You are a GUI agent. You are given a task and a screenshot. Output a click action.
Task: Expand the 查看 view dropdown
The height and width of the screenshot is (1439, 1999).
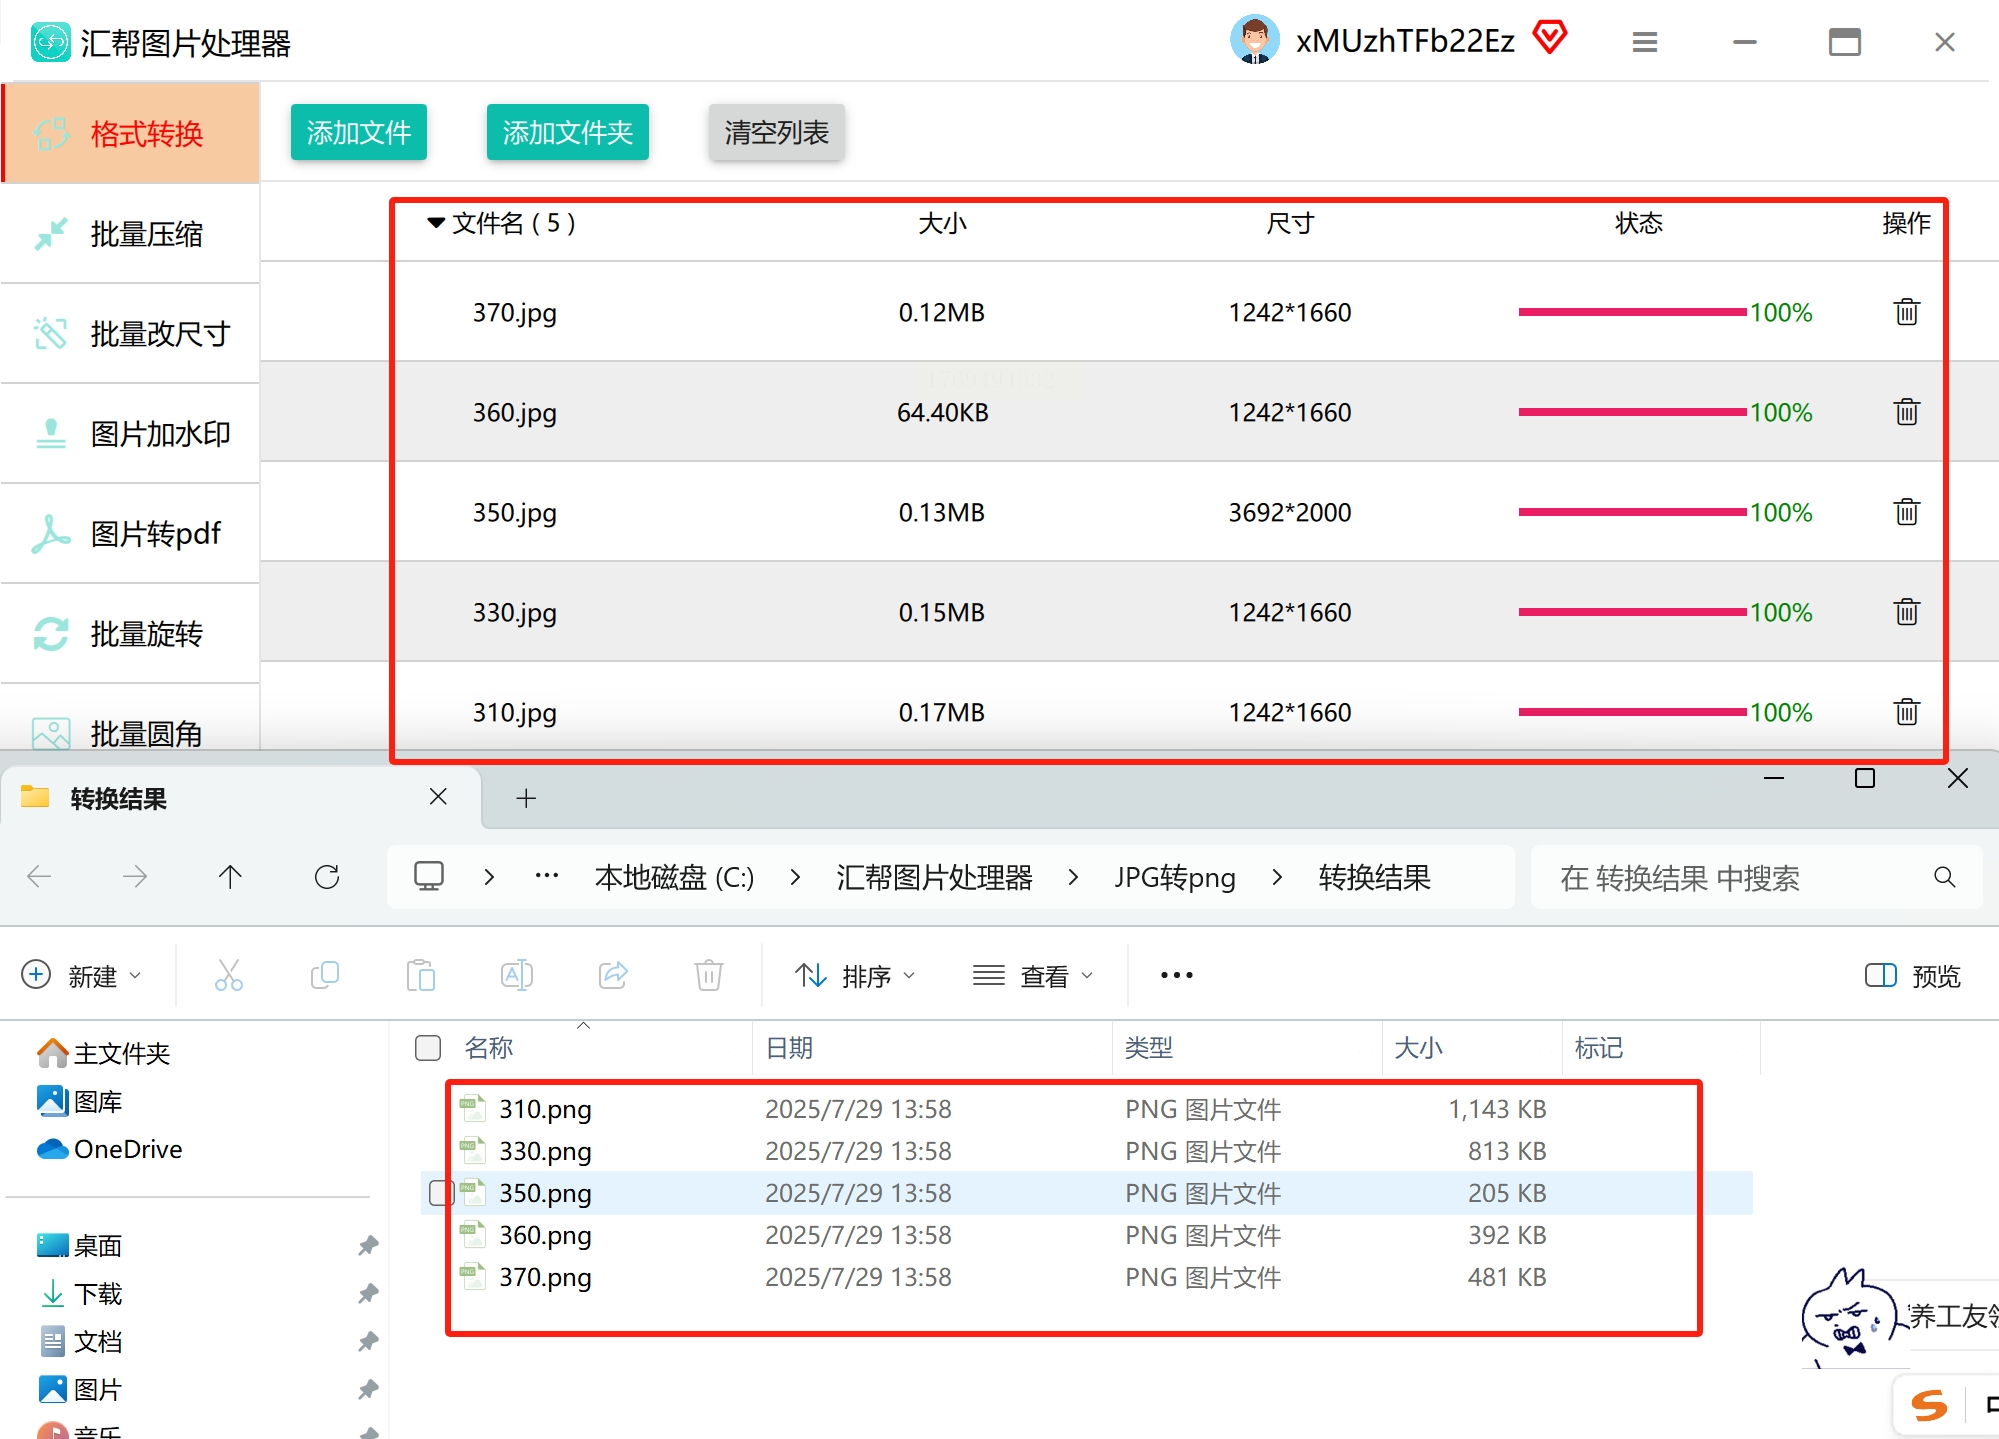coord(1033,975)
